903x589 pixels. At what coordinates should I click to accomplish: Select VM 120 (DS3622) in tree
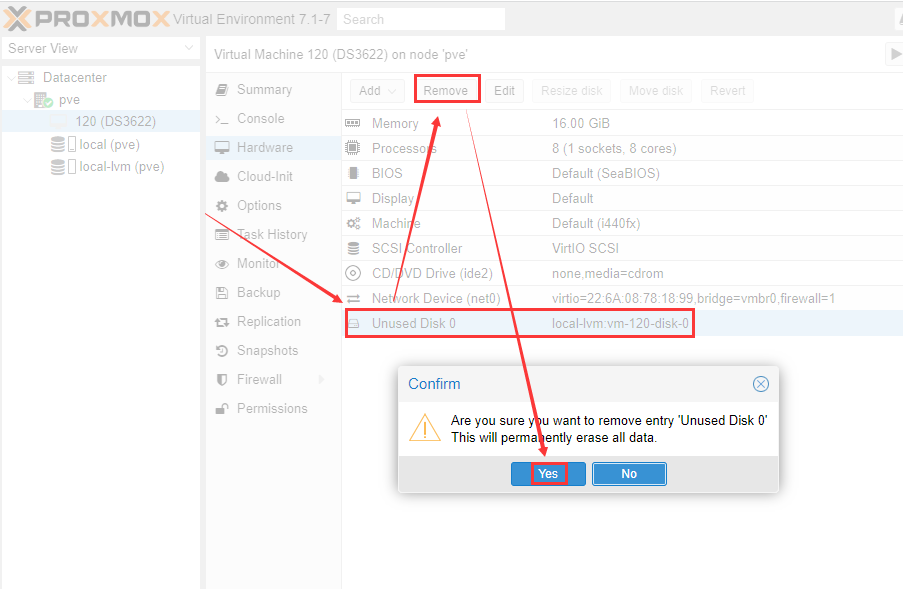tap(101, 121)
